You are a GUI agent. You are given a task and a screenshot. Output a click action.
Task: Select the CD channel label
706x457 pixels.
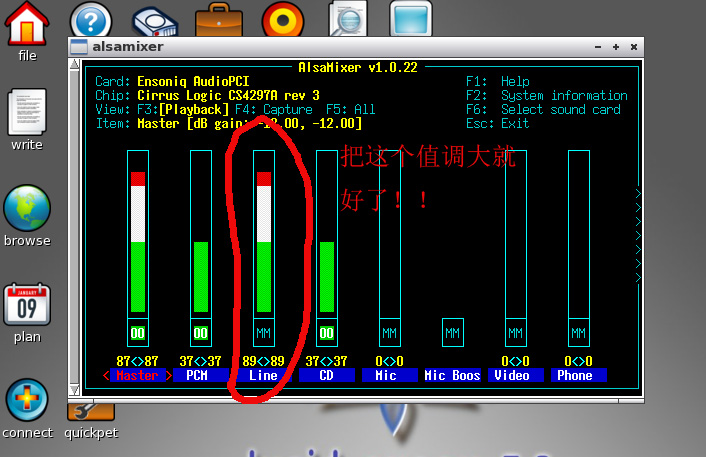coord(326,376)
